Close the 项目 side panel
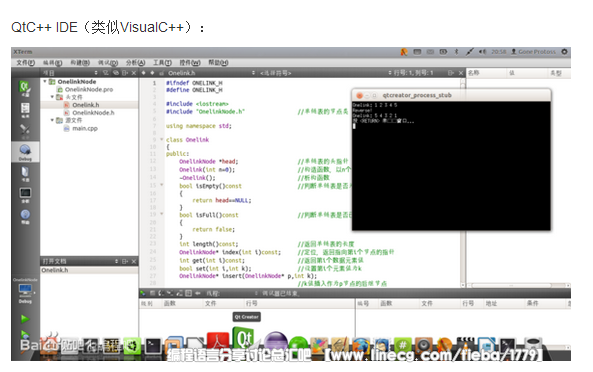Screen dimensions: 593x372 [x=134, y=73]
